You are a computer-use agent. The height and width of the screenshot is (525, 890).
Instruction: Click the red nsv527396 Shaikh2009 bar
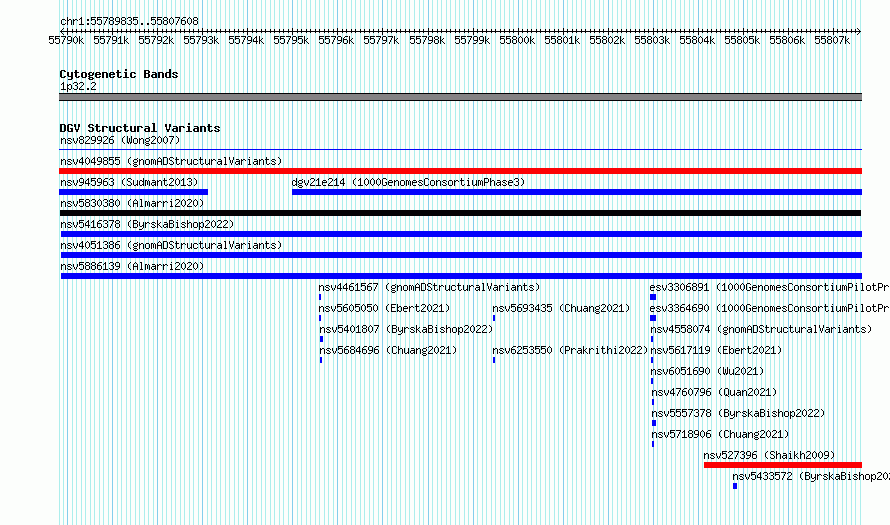tap(783, 465)
